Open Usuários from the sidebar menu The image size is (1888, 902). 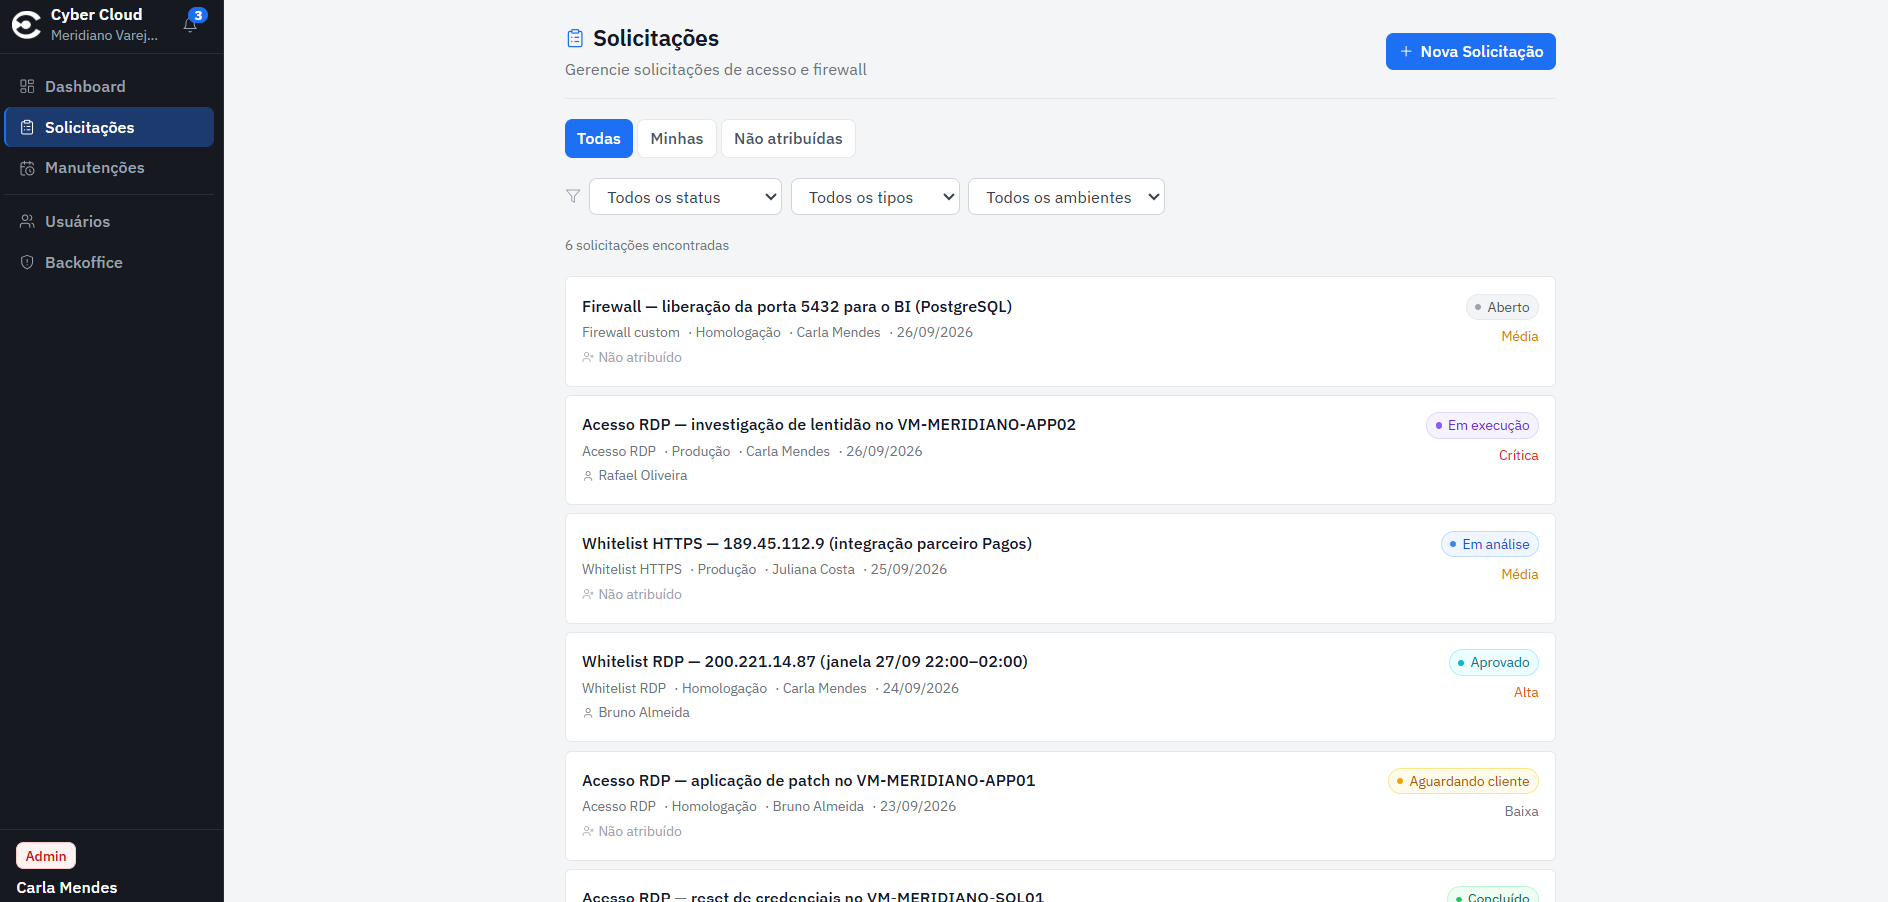click(109, 221)
